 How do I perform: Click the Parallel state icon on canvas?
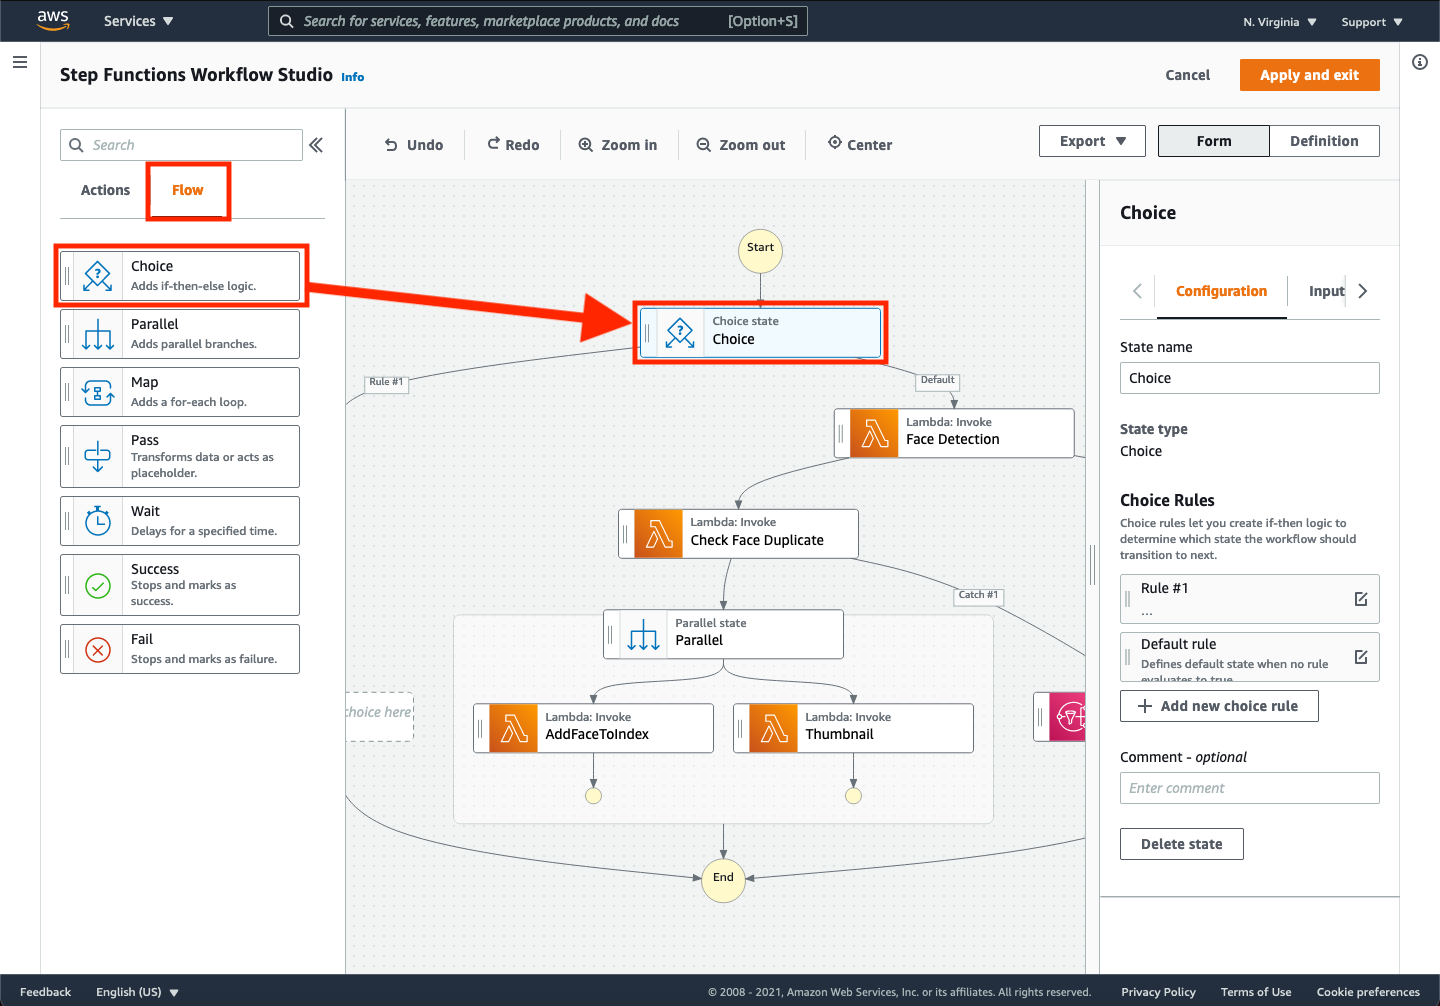(644, 634)
